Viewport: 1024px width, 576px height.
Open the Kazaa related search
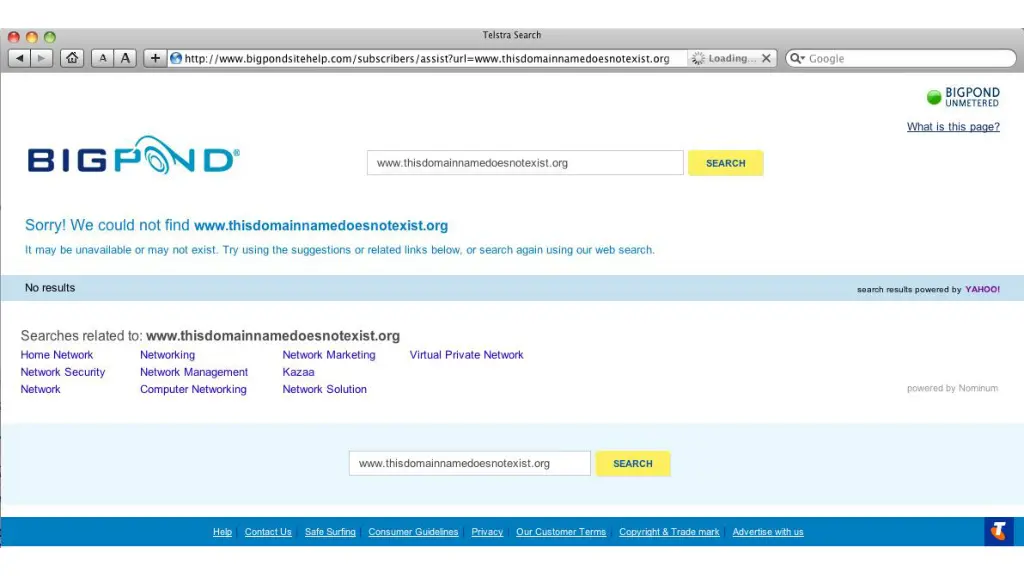[x=298, y=372]
